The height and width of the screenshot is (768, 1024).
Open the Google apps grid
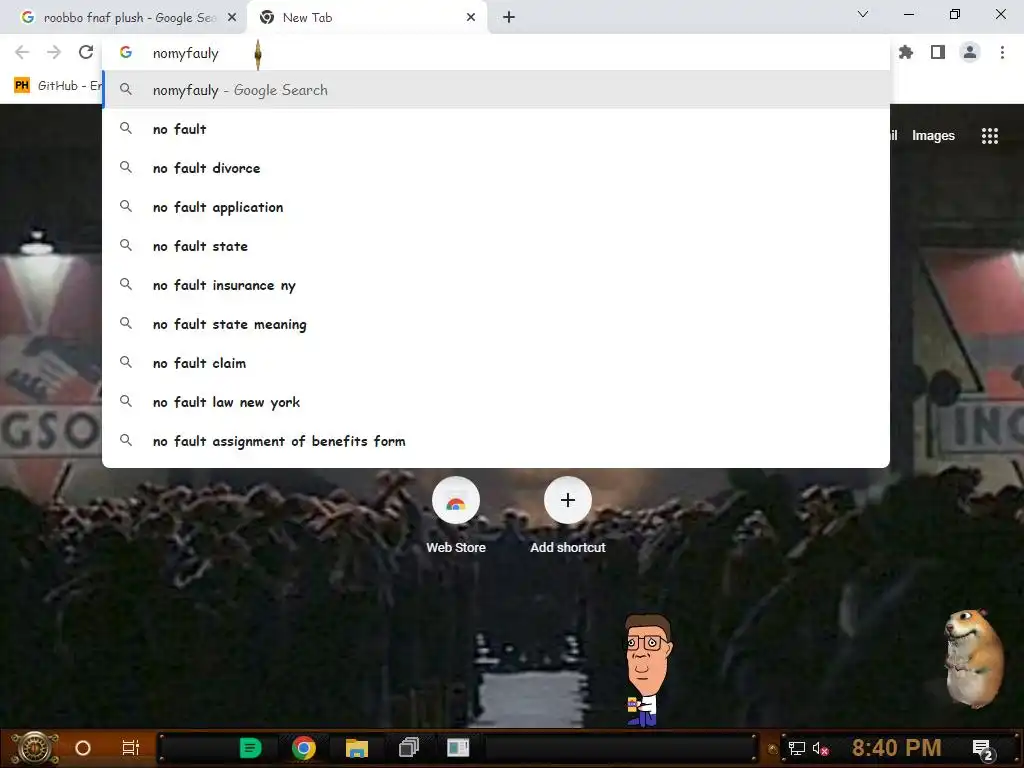pos(989,136)
